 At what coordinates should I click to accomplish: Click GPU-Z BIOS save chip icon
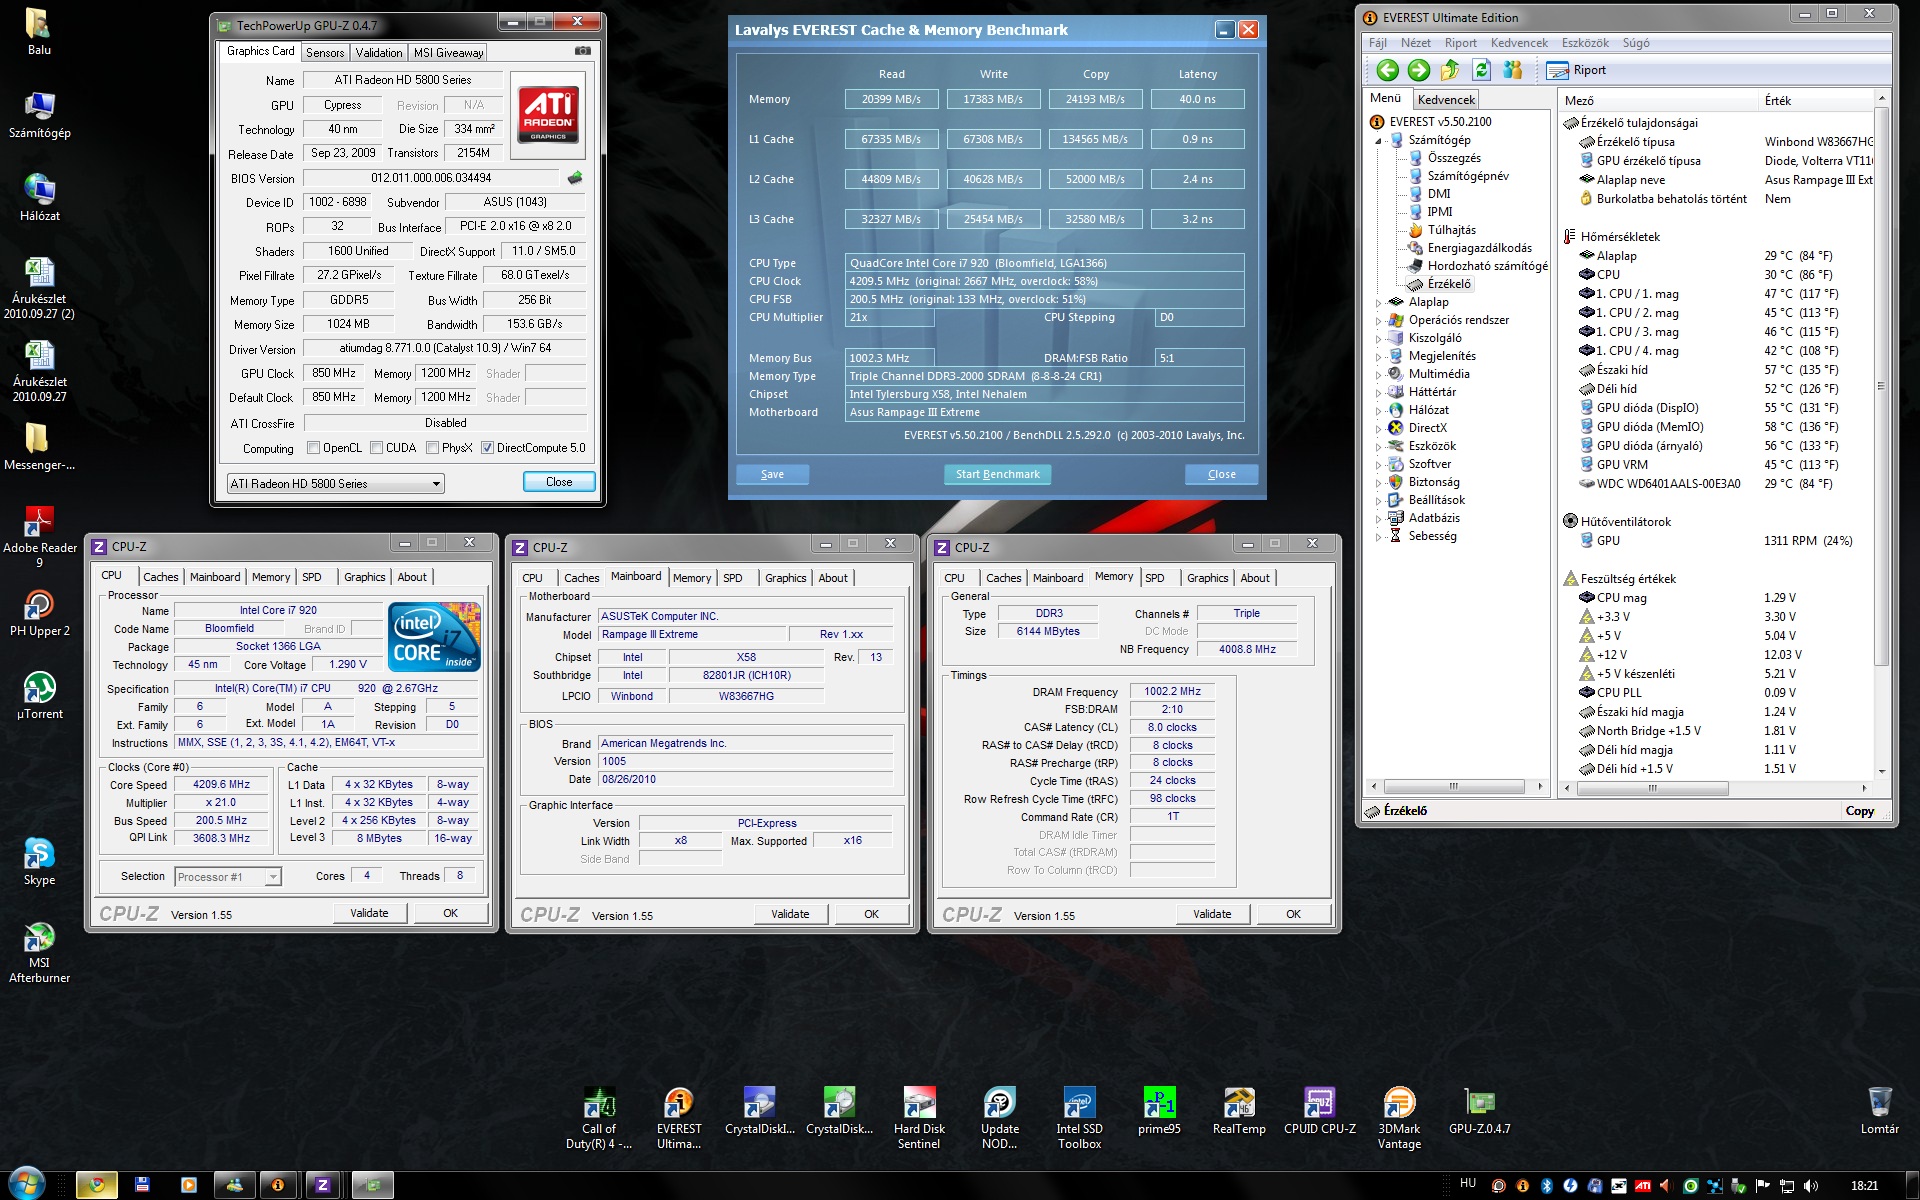click(x=575, y=178)
